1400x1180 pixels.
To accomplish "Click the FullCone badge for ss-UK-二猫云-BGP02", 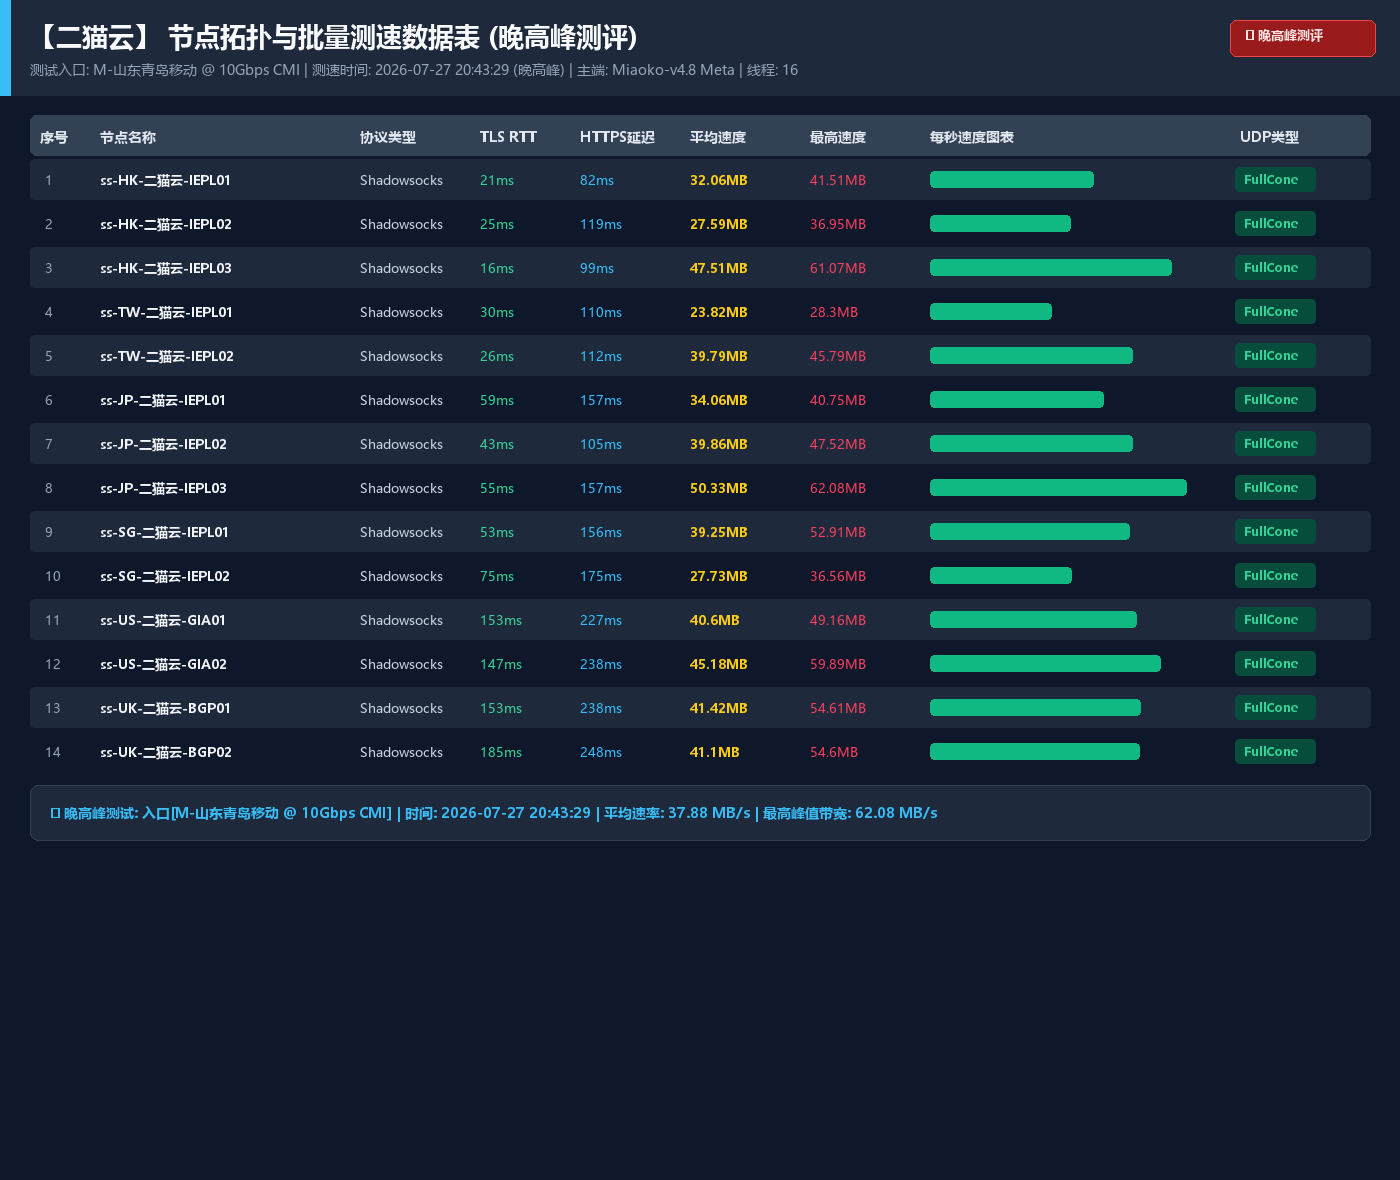I will pyautogui.click(x=1275, y=752).
